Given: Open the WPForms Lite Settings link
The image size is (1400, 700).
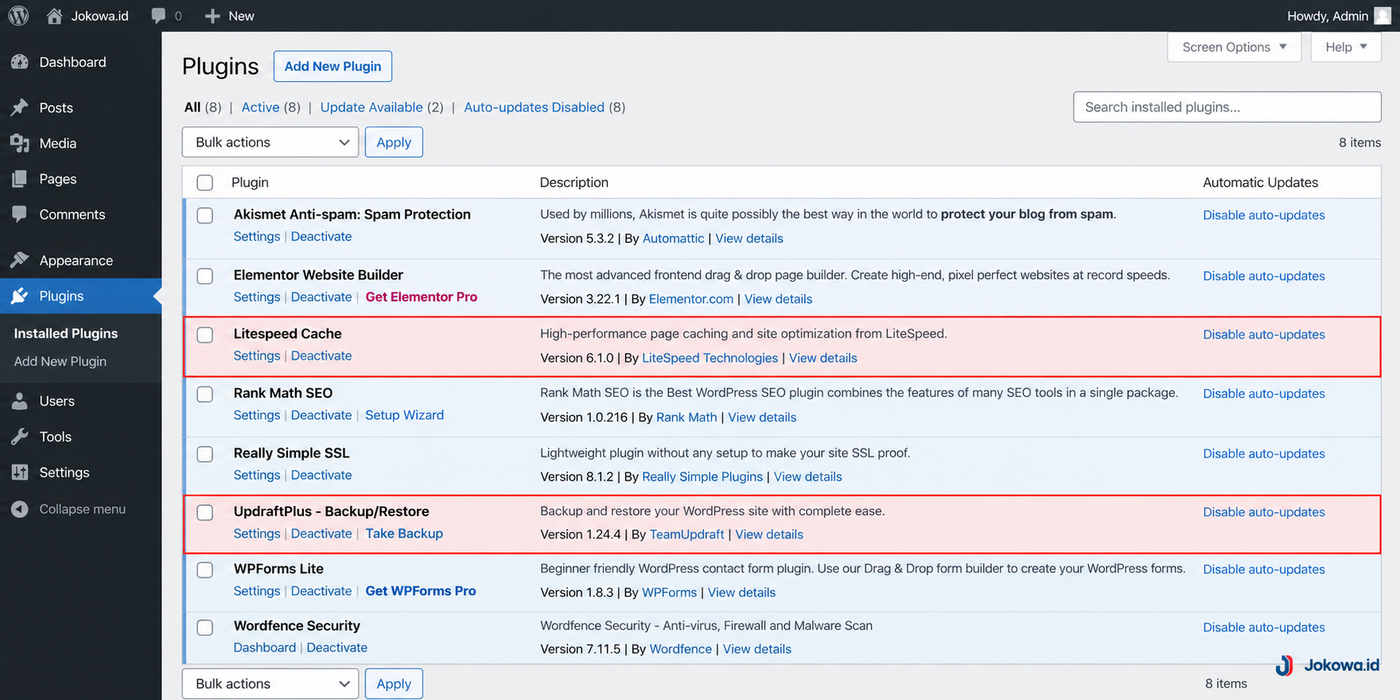Looking at the screenshot, I should [x=257, y=591].
